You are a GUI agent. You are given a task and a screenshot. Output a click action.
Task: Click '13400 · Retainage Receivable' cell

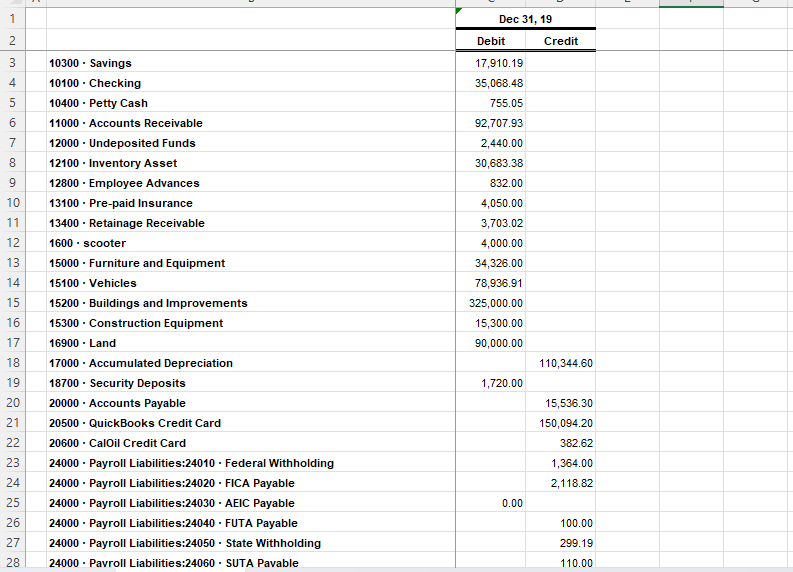point(251,223)
